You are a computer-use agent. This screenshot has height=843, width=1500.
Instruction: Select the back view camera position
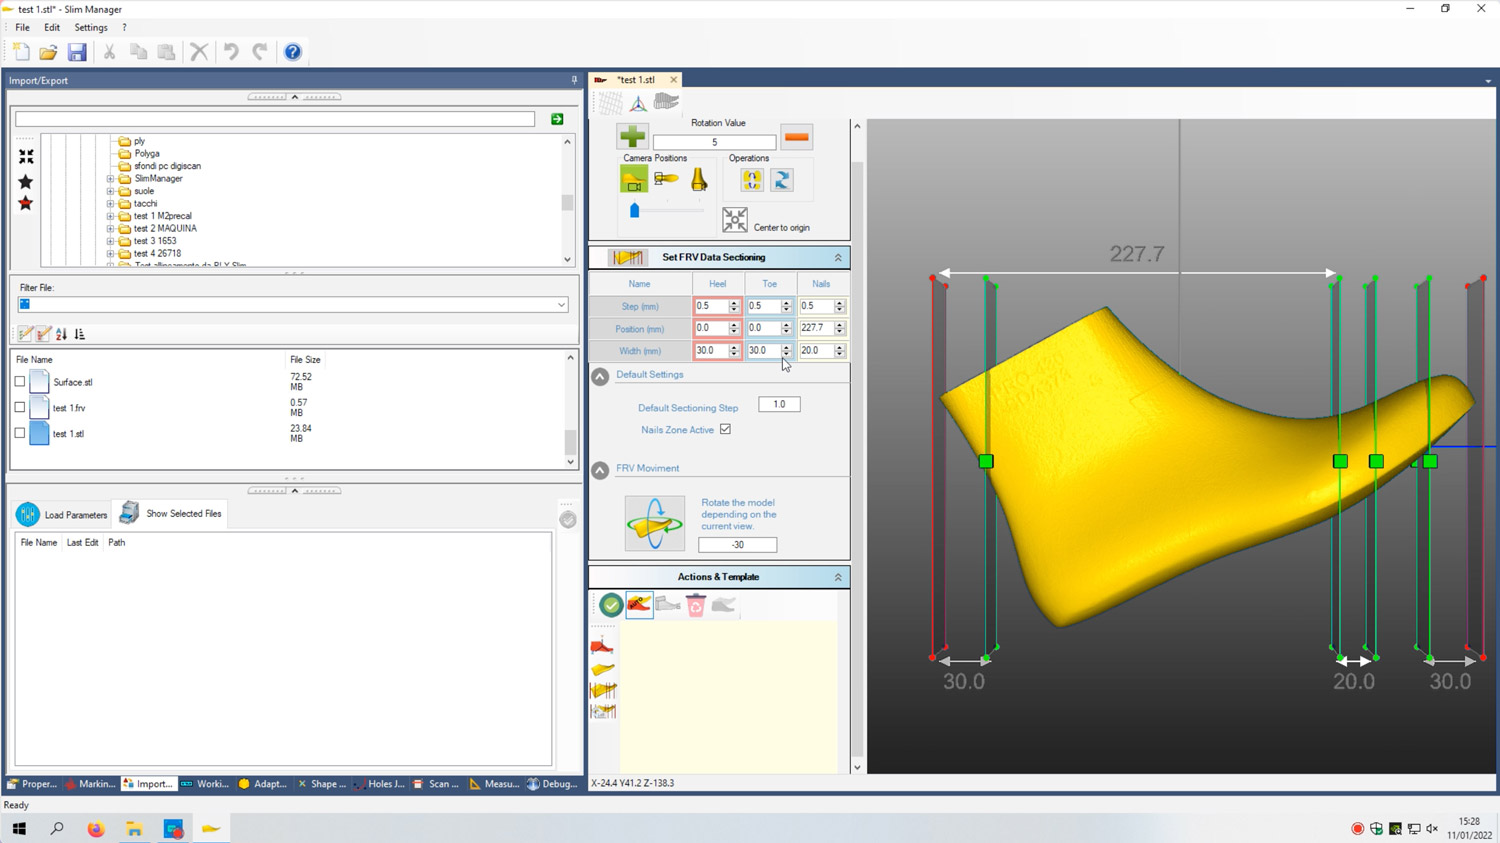click(x=699, y=180)
